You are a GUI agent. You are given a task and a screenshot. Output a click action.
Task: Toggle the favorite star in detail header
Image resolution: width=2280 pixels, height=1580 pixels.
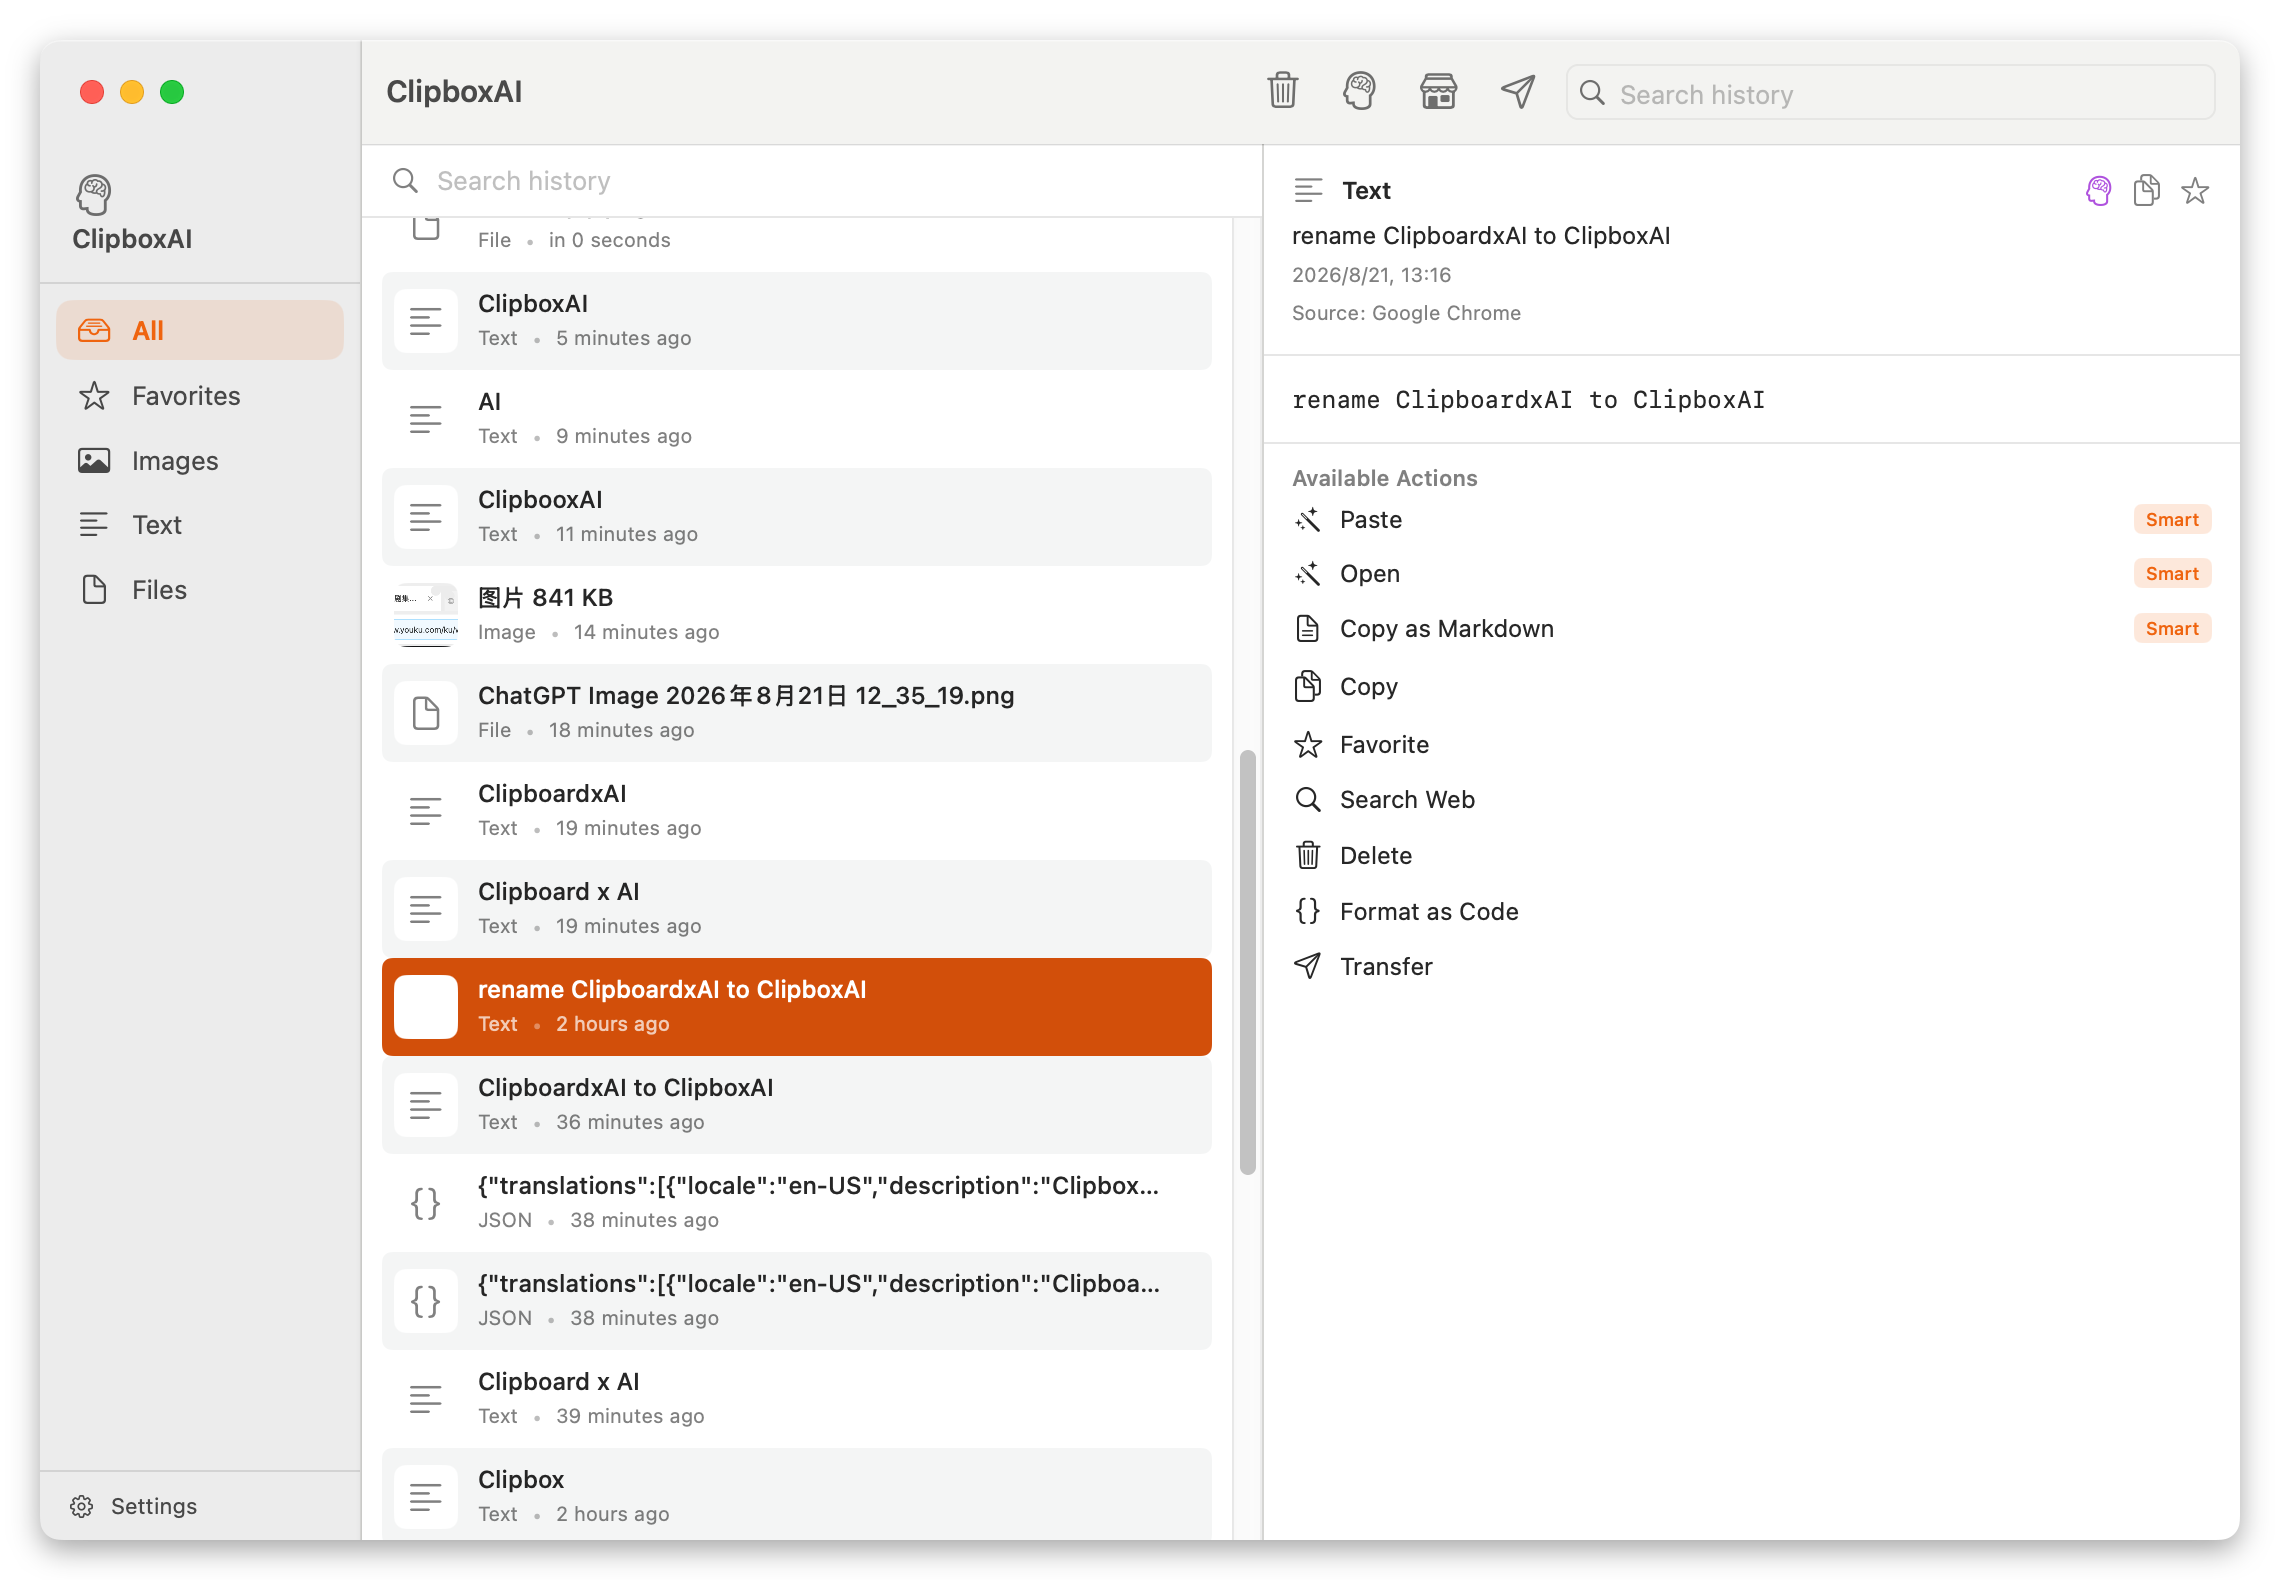click(x=2195, y=190)
